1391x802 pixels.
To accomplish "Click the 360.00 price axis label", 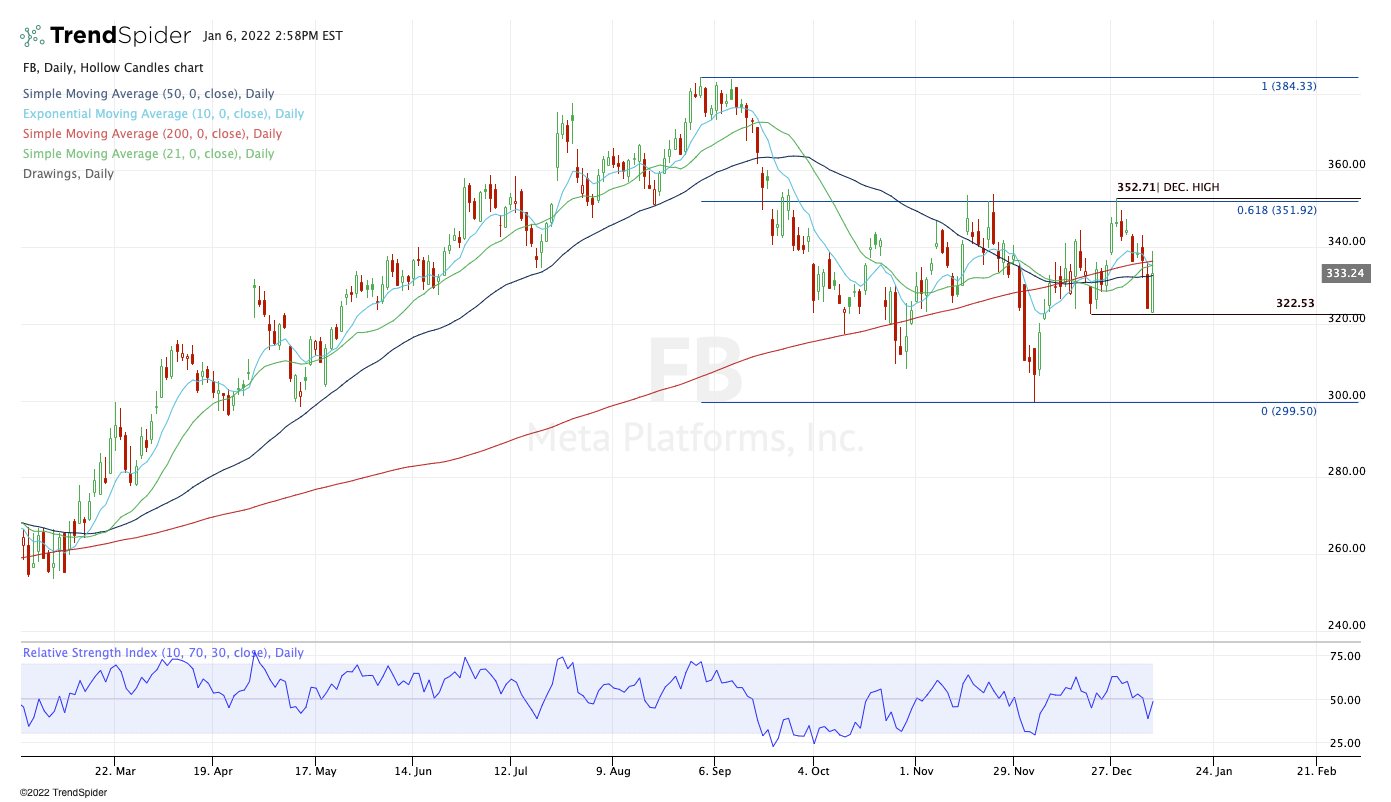I will click(1345, 164).
